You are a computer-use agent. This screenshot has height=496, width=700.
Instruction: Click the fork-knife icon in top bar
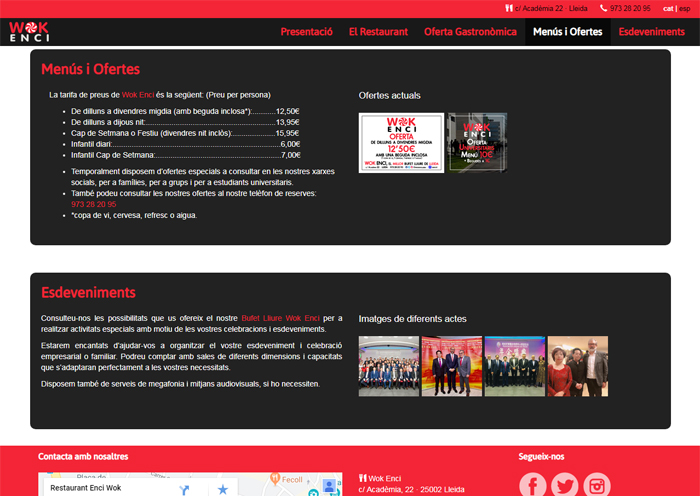pyautogui.click(x=508, y=8)
